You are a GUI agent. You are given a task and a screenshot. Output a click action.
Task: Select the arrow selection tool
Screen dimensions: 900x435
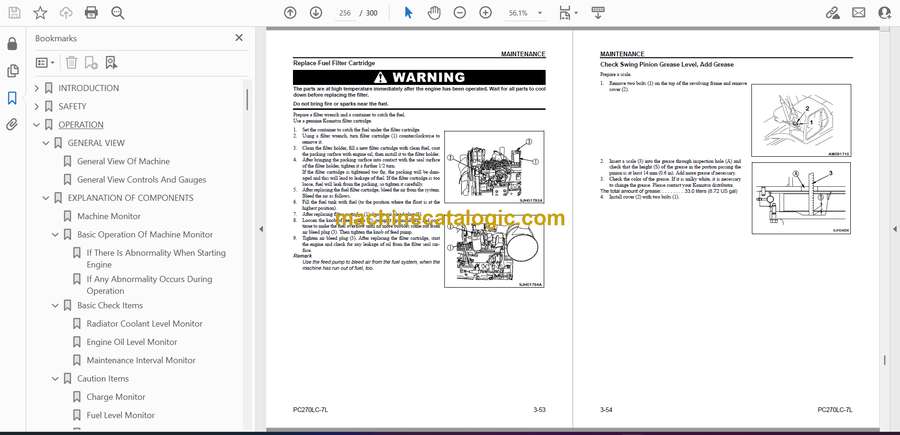(409, 13)
